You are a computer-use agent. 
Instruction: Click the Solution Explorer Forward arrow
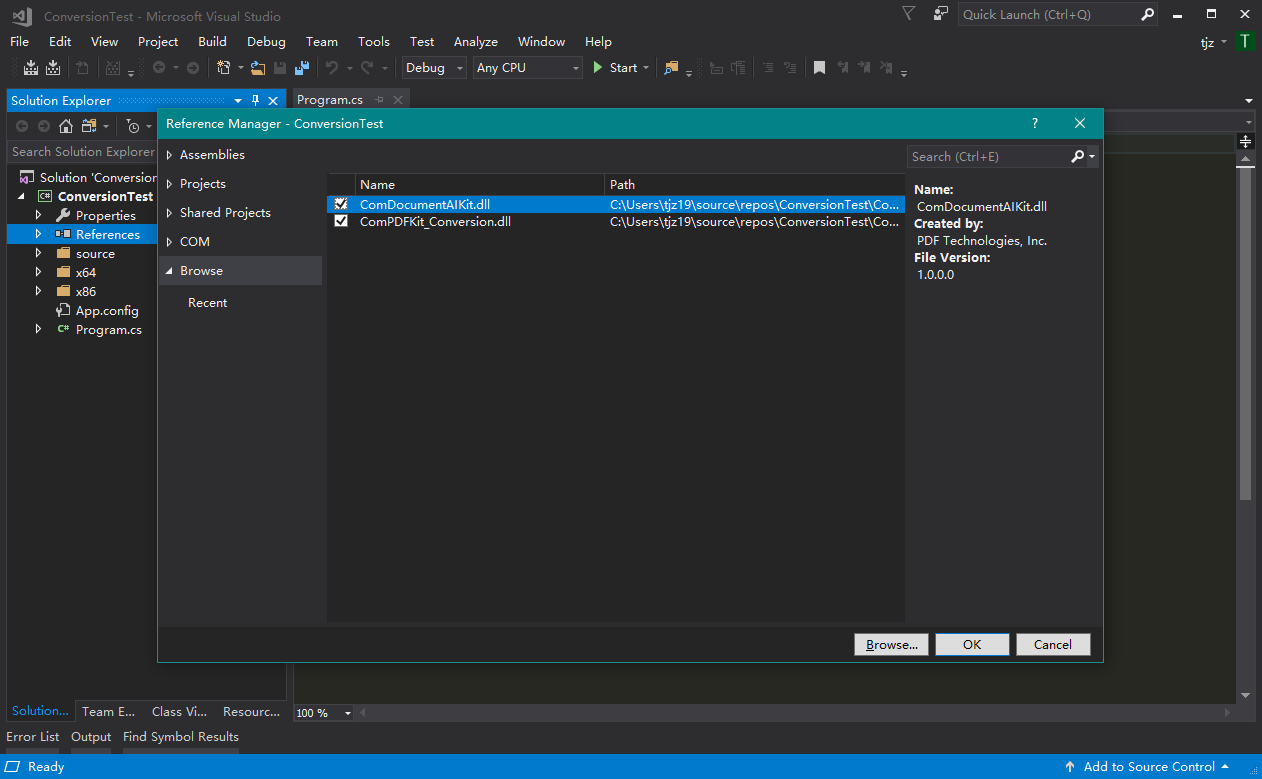click(x=44, y=126)
